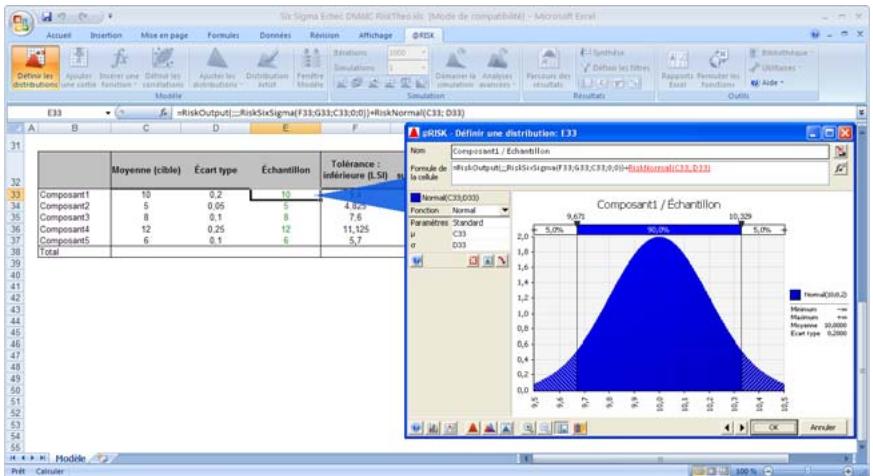Click the Annuler button
This screenshot has height=476, width=873.
tap(823, 428)
